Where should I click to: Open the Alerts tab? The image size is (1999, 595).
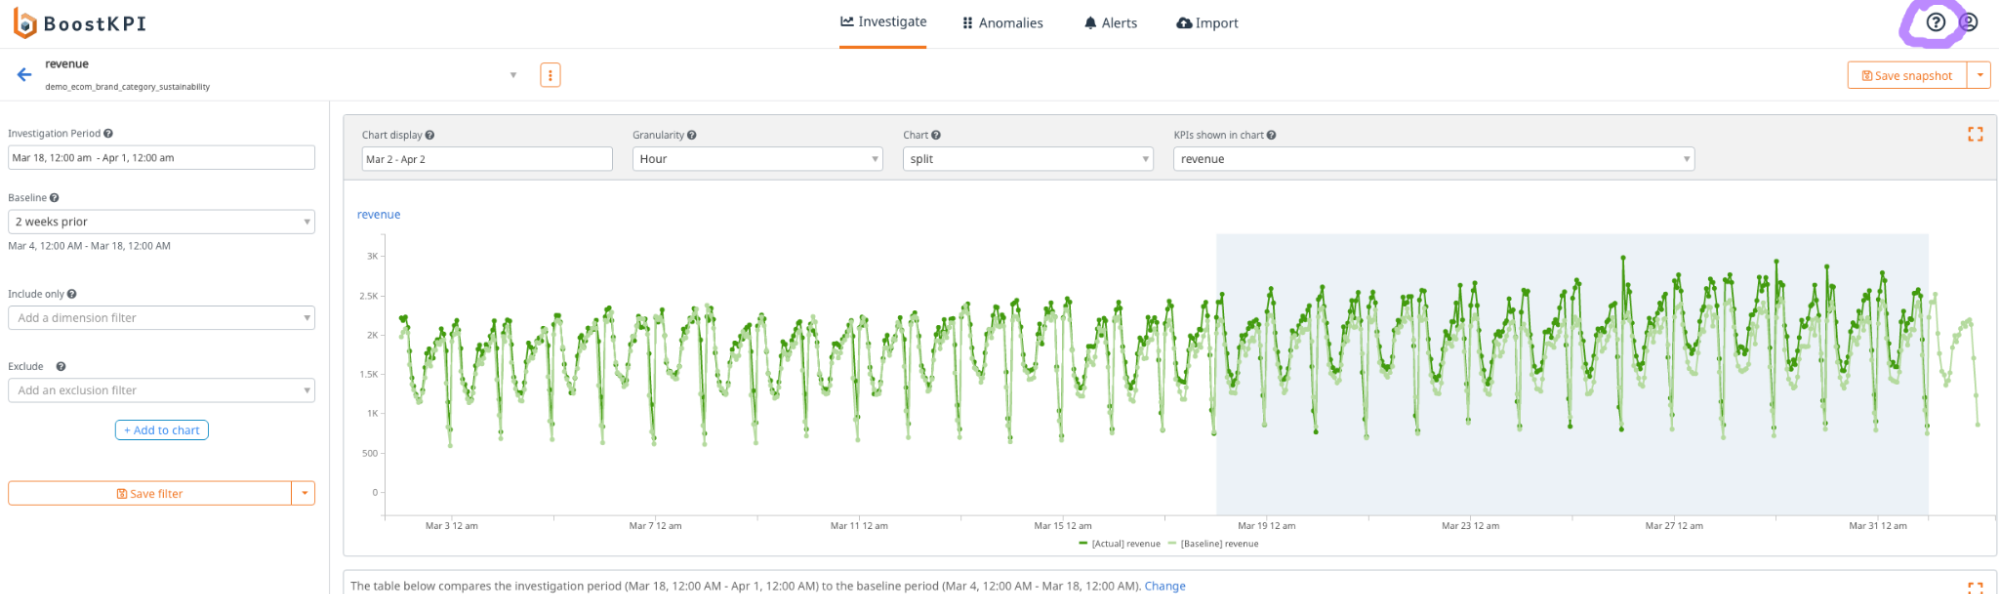point(1110,23)
